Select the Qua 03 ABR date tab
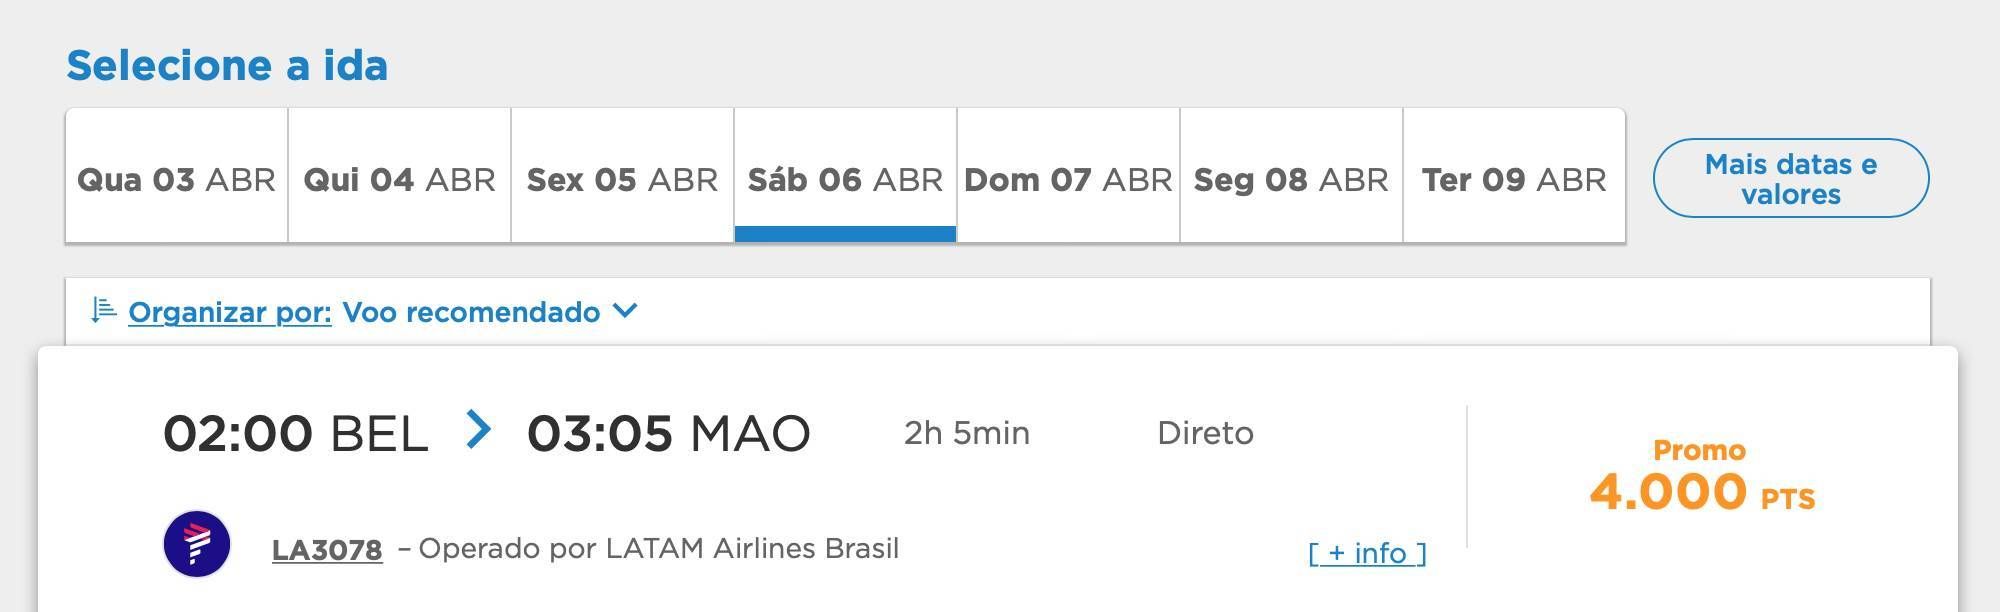Screen dimensions: 2000x612 [177, 176]
